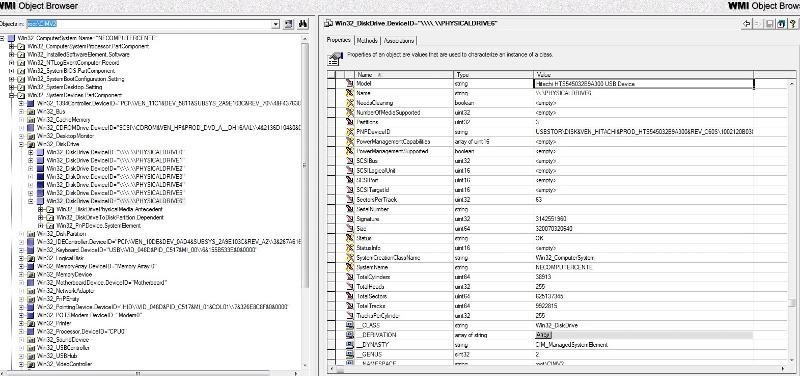Switch to the Properties tab
The image size is (800, 376).
[x=339, y=40]
